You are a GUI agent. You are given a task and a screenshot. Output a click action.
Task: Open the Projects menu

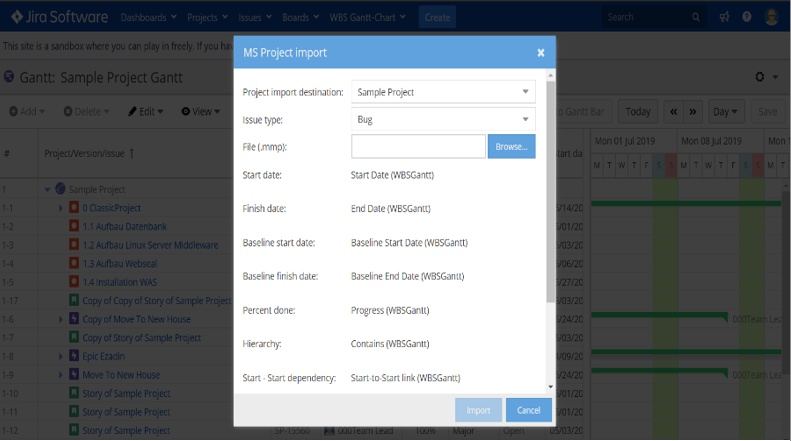coord(207,17)
